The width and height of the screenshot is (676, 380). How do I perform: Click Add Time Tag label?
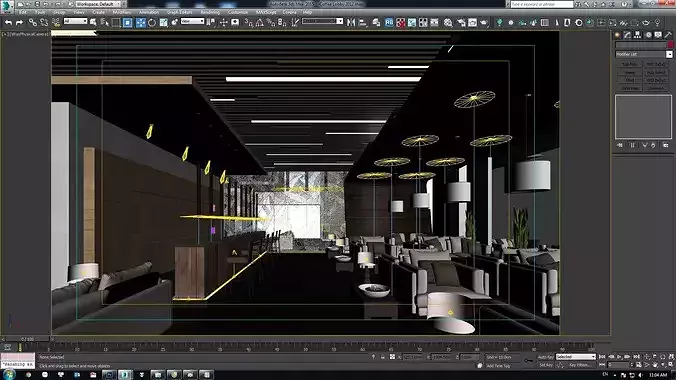[x=498, y=366]
